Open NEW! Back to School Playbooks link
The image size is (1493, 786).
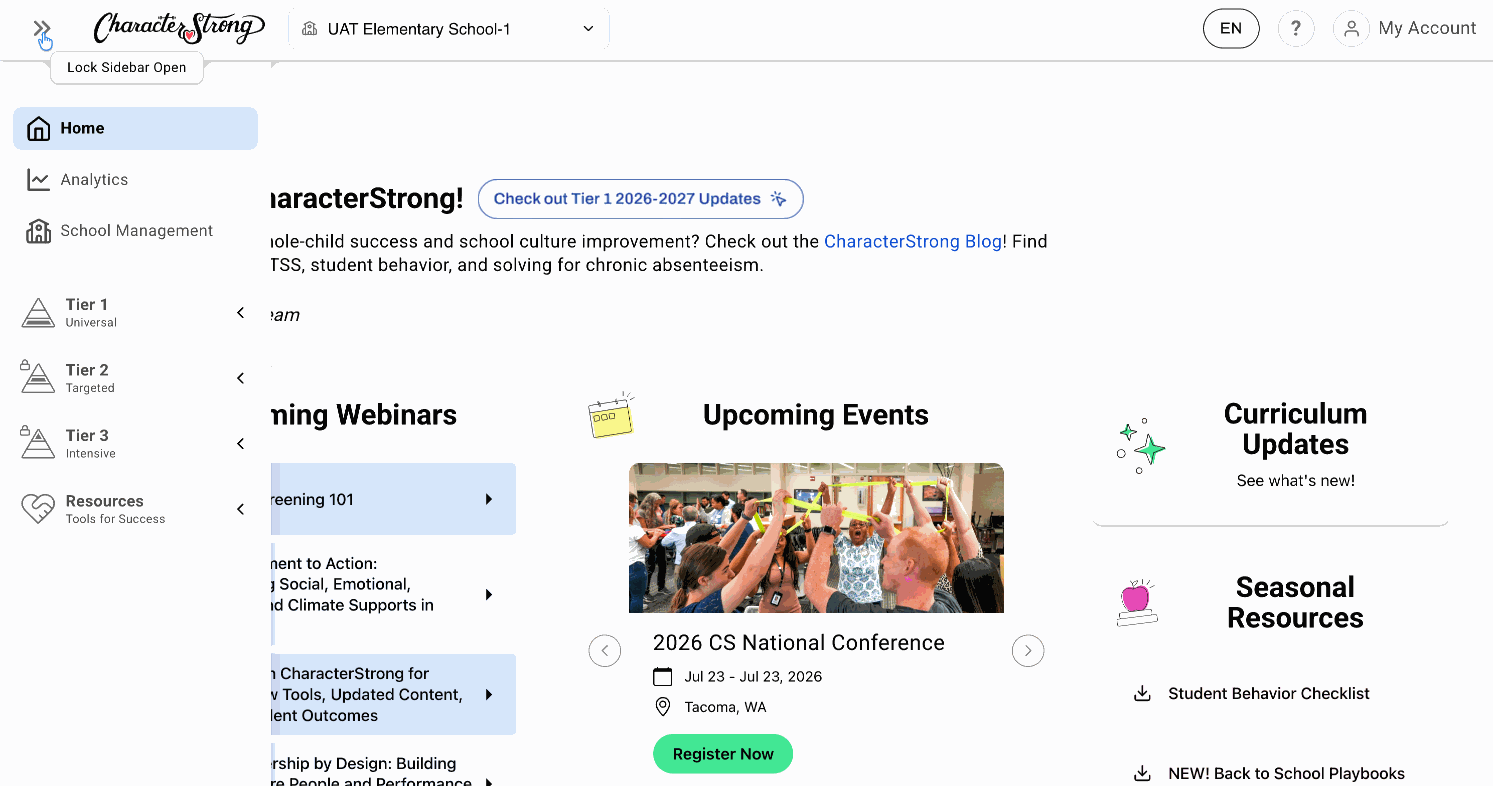pos(1287,774)
